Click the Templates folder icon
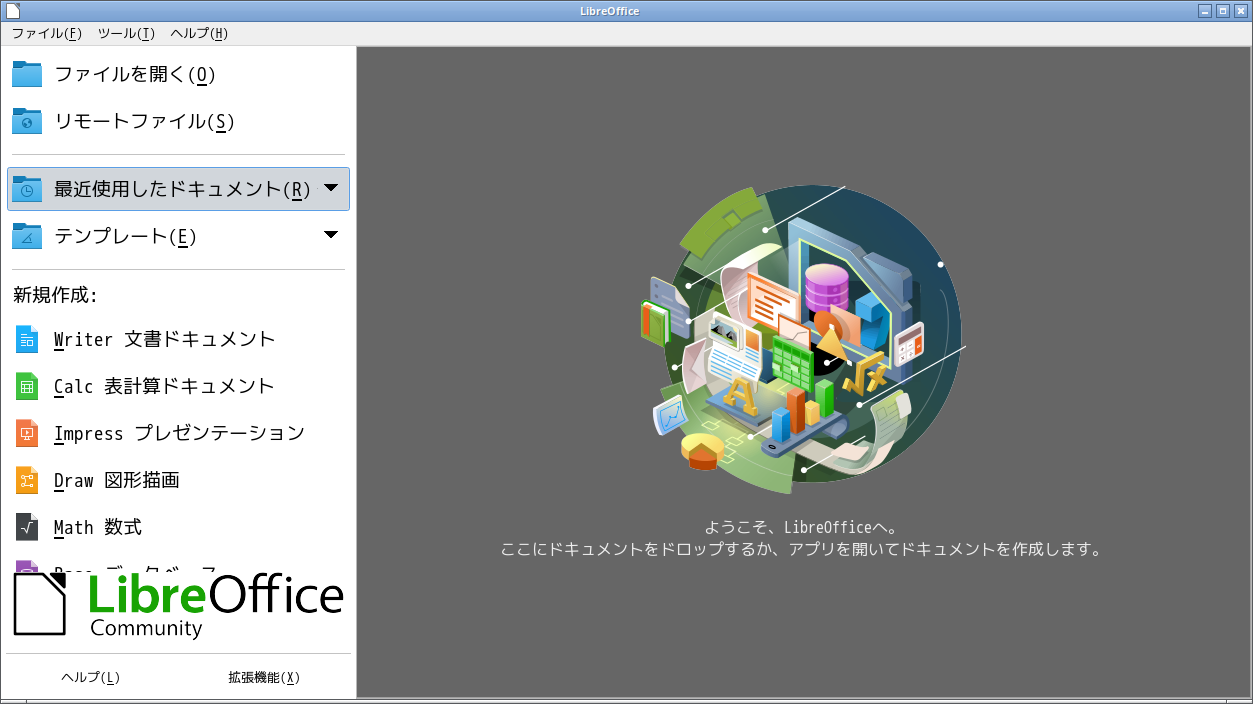This screenshot has height=704, width=1253. 27,236
